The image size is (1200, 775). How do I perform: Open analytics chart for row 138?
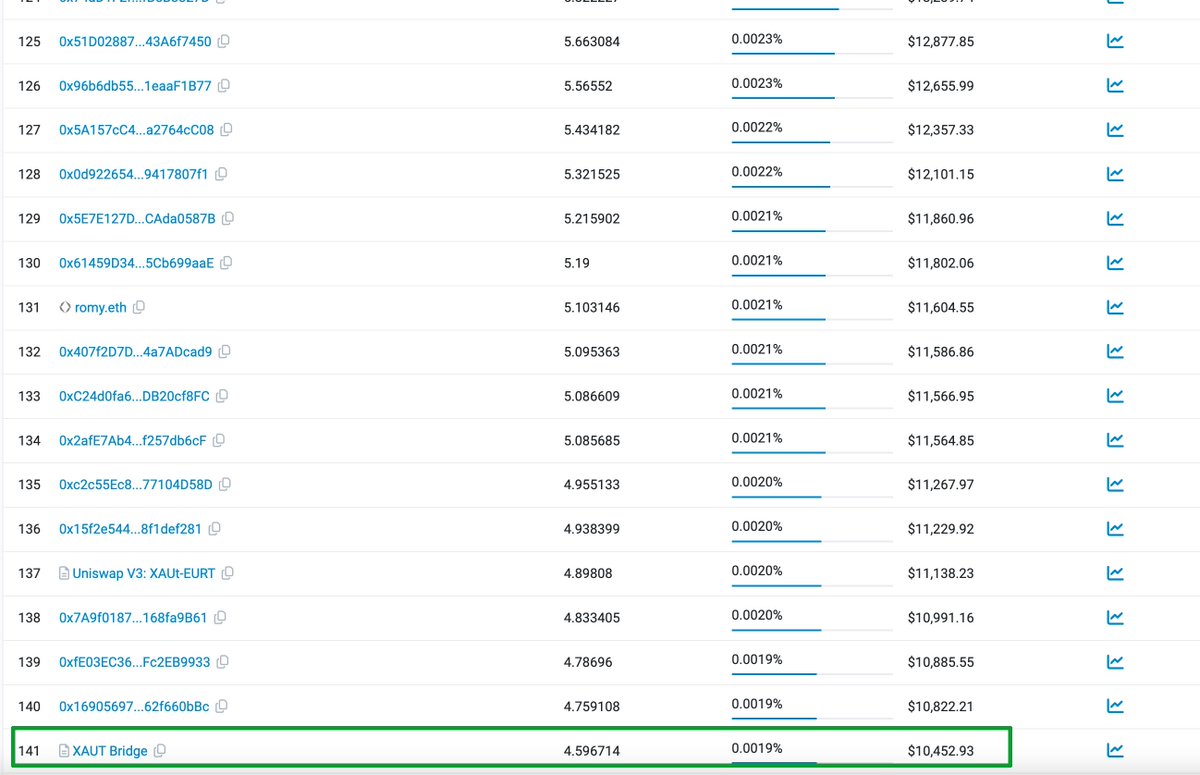(x=1115, y=618)
